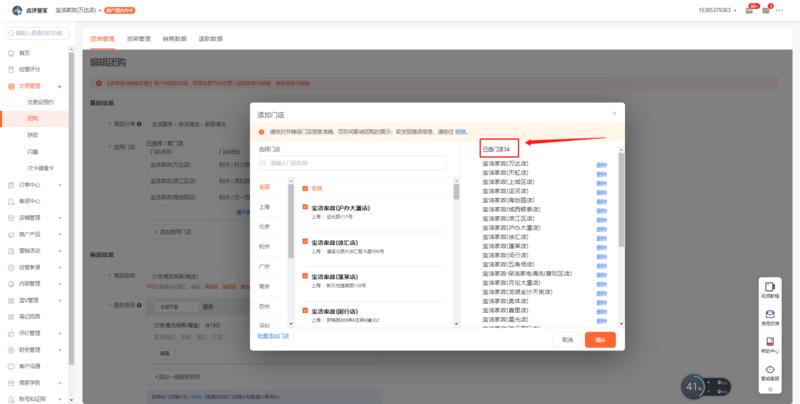
Task: Expand the 经营参谋 sidebar arrow
Action: pyautogui.click(x=60, y=267)
